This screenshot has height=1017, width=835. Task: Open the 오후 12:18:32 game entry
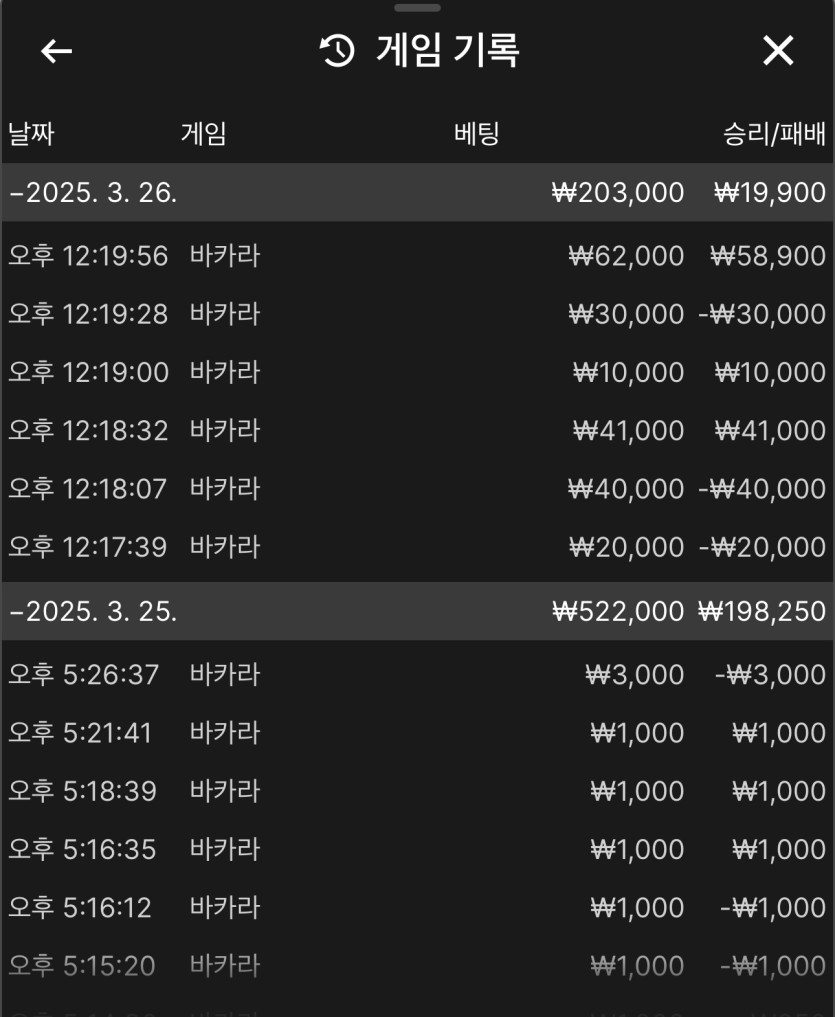pos(417,431)
